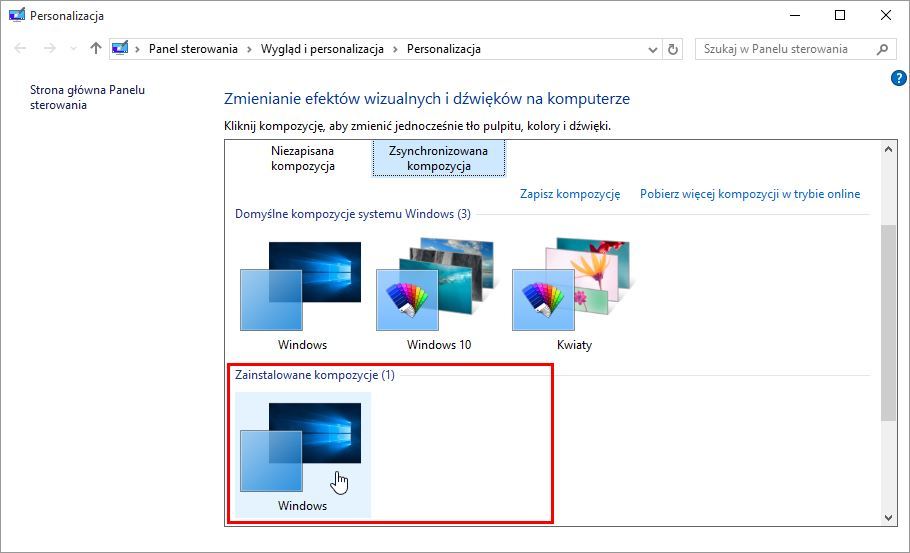This screenshot has height=553, width=910.
Task: Click the Personalizacja window title icon
Action: pos(17,15)
